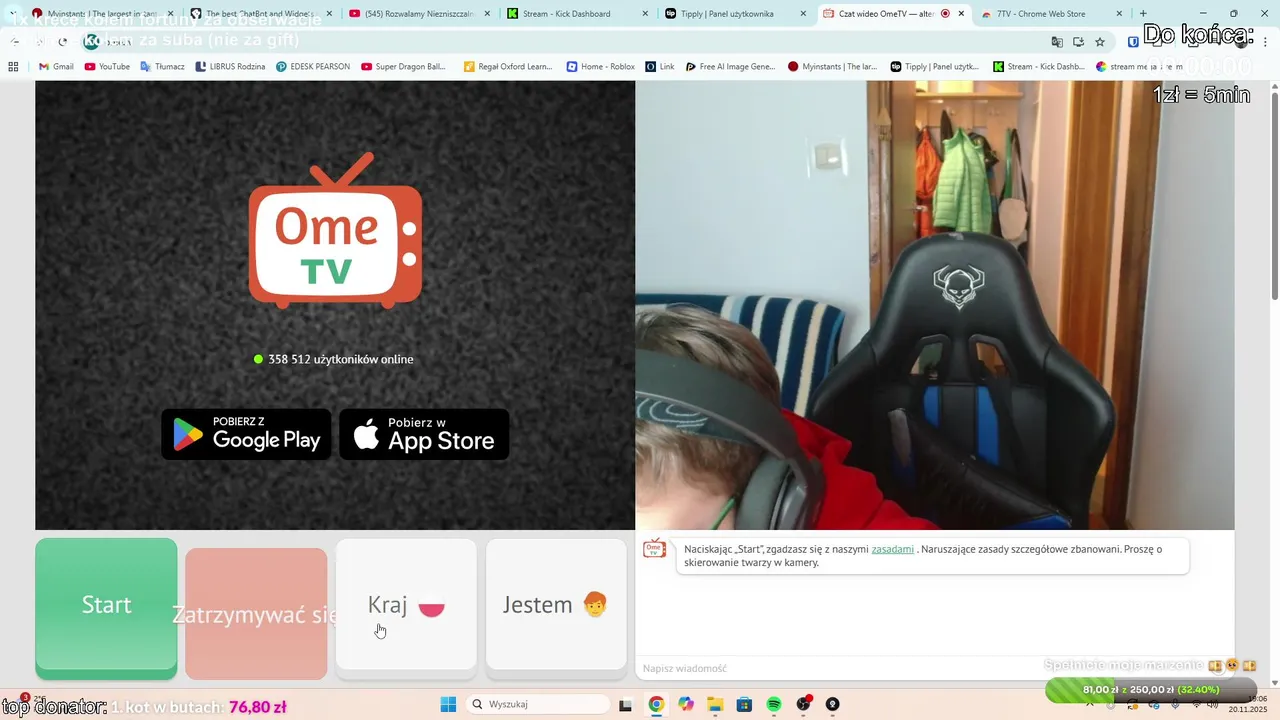Open the Link bookmark
The image size is (1280, 720).
point(660,67)
